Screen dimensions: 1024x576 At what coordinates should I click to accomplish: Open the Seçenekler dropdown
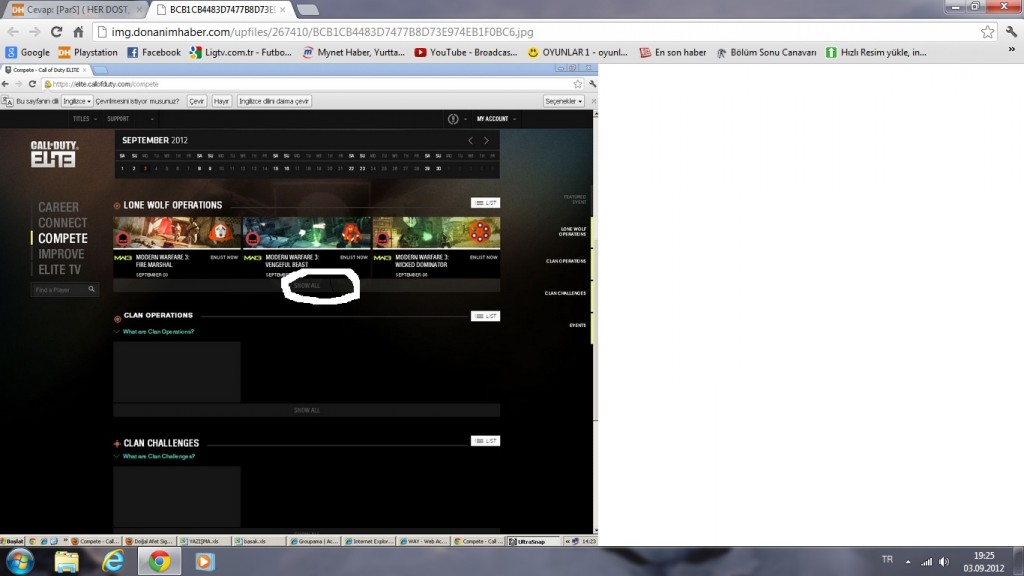pyautogui.click(x=564, y=101)
